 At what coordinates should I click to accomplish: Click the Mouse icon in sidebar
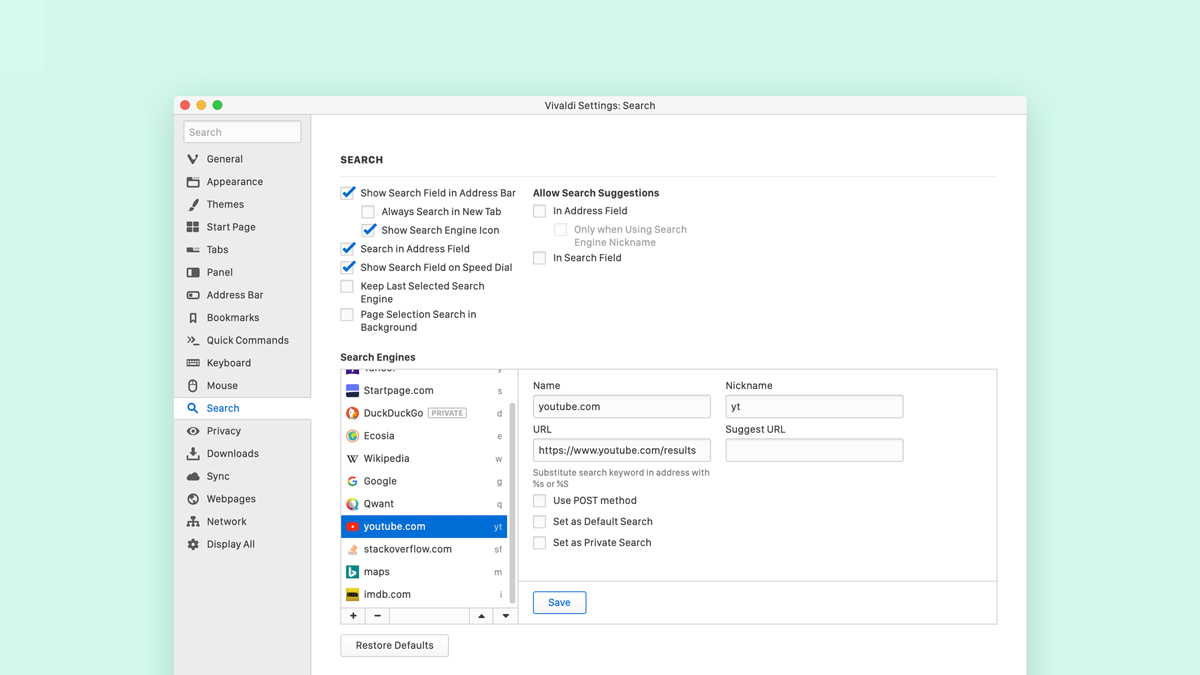pos(193,386)
